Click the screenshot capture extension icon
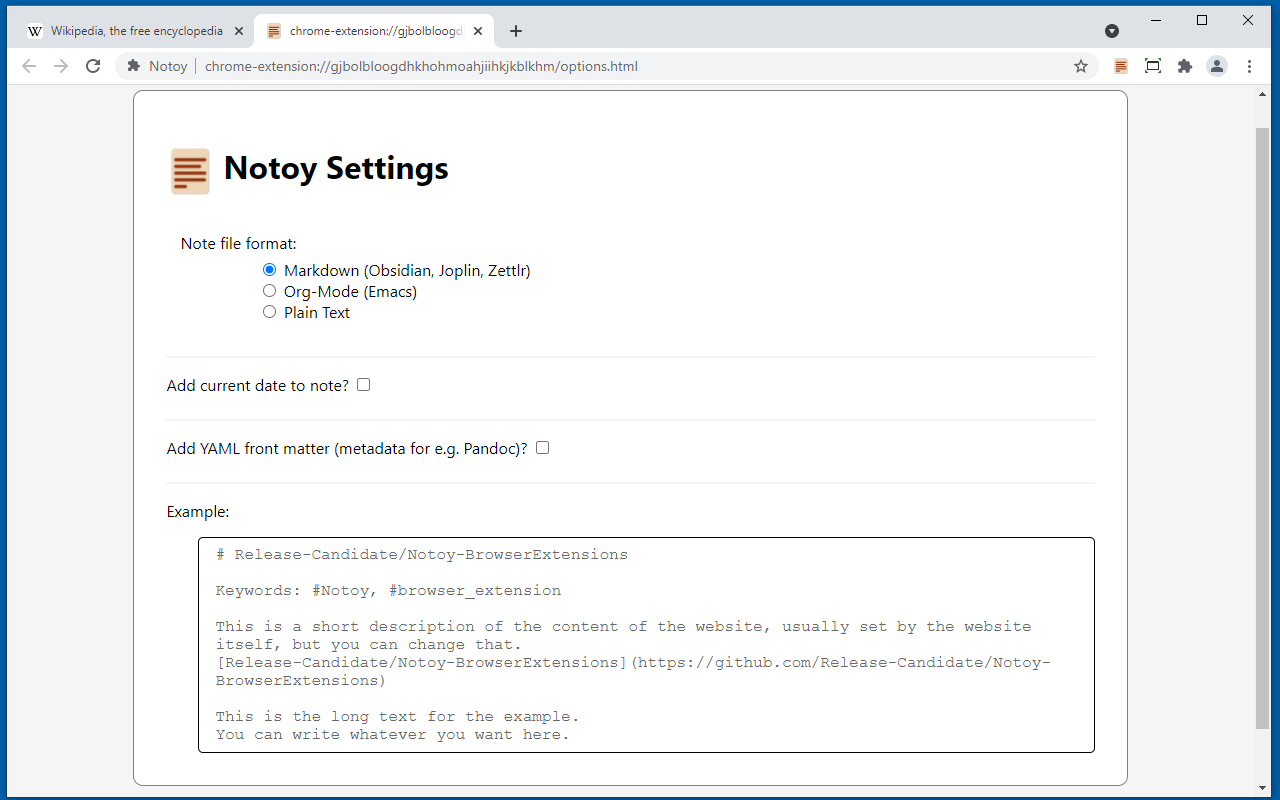 [x=1153, y=66]
